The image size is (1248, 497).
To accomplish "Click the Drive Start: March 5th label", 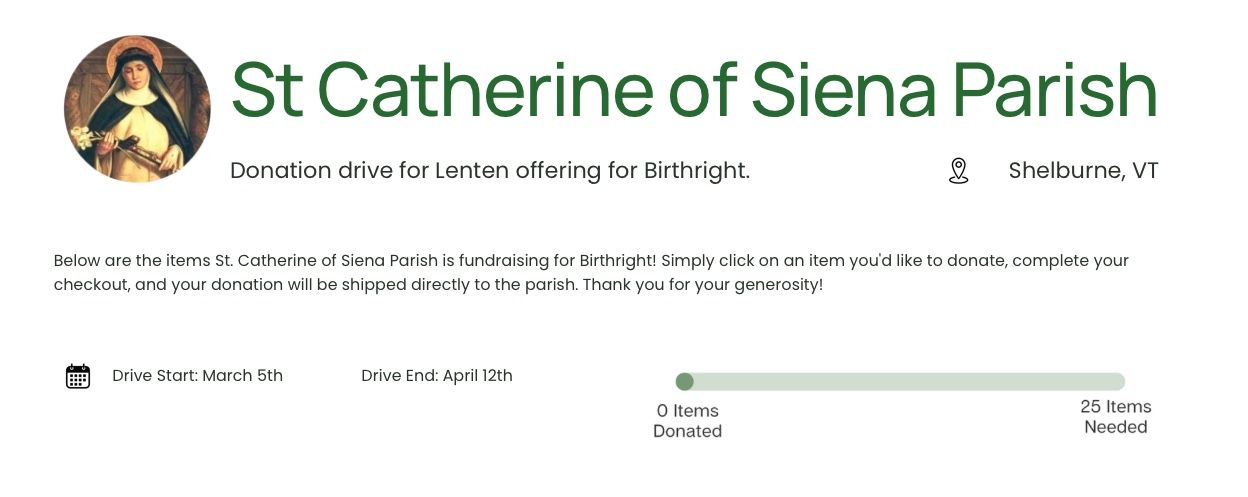I will pos(197,376).
